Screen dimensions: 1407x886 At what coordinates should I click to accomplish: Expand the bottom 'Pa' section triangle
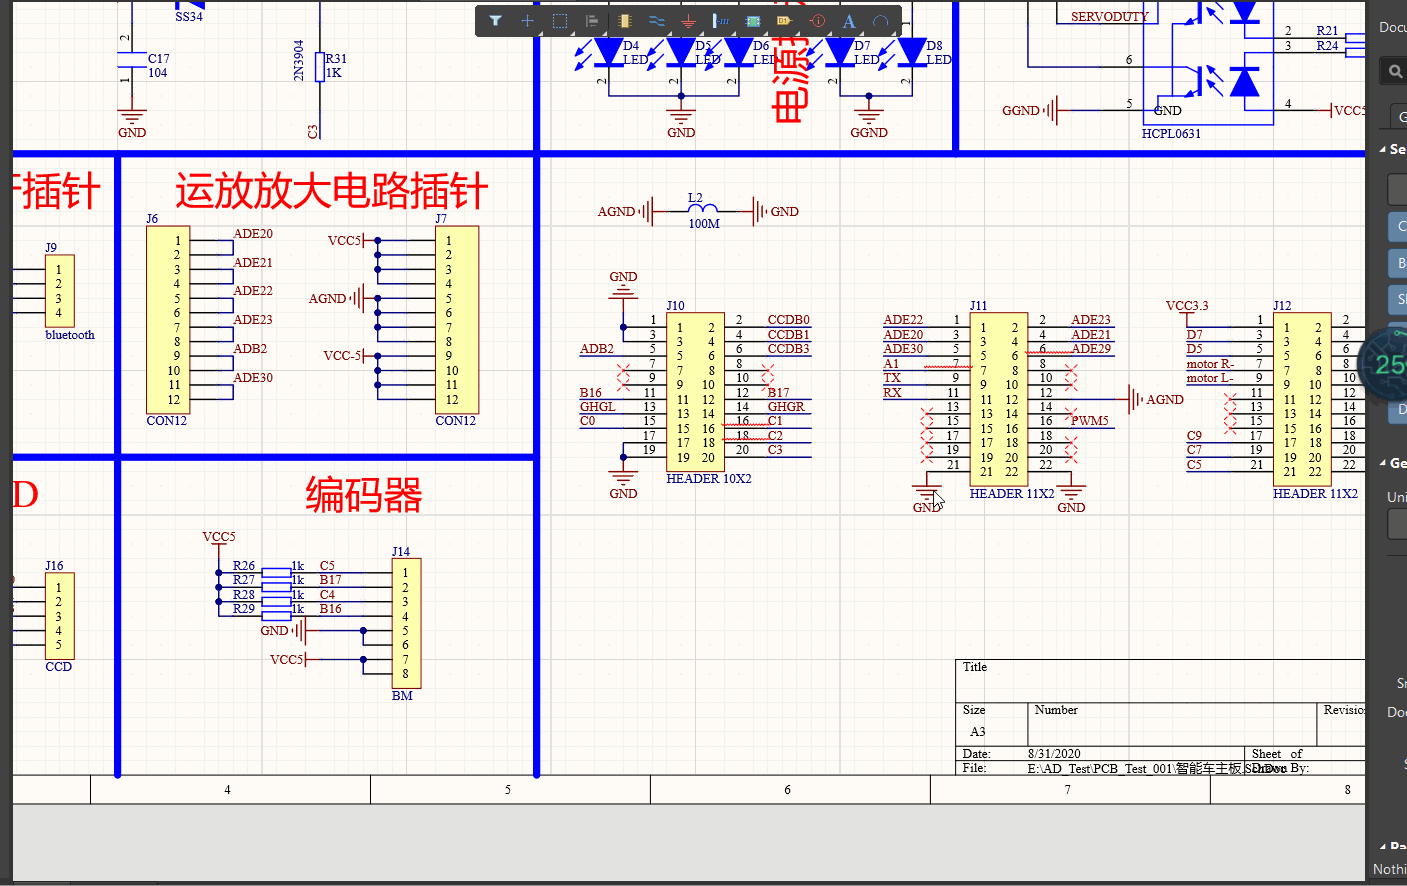click(1383, 846)
